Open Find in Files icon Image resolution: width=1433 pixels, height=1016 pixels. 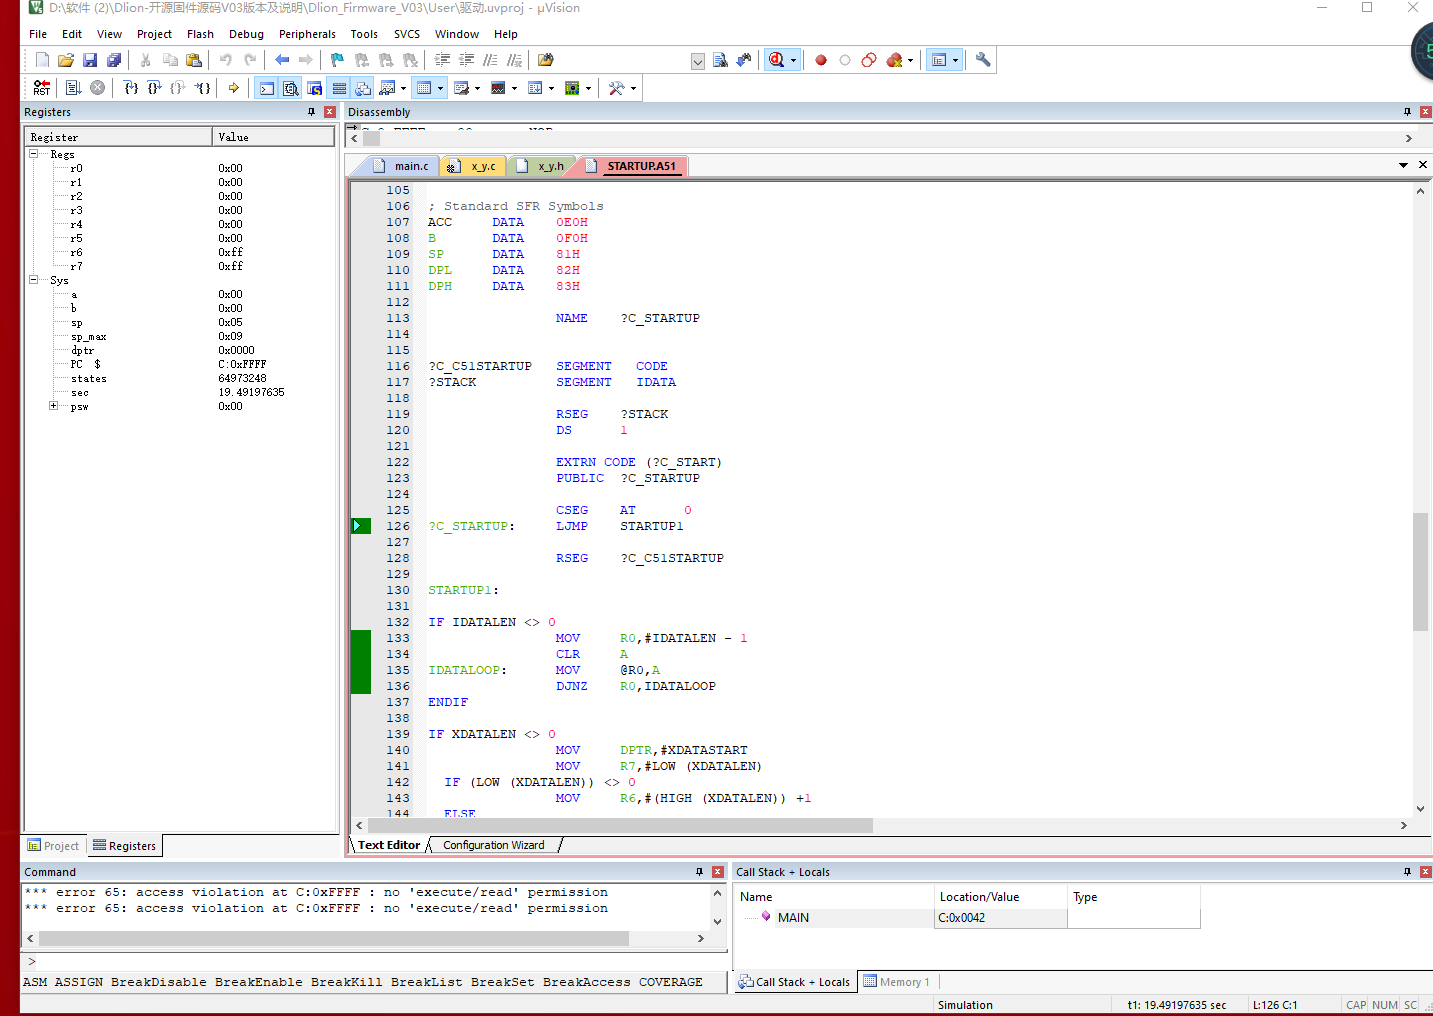[545, 60]
